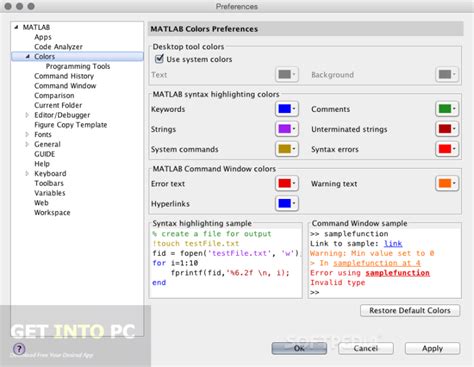474x367 pixels.
Task: Click Restore Default Colors button
Action: tap(410, 310)
